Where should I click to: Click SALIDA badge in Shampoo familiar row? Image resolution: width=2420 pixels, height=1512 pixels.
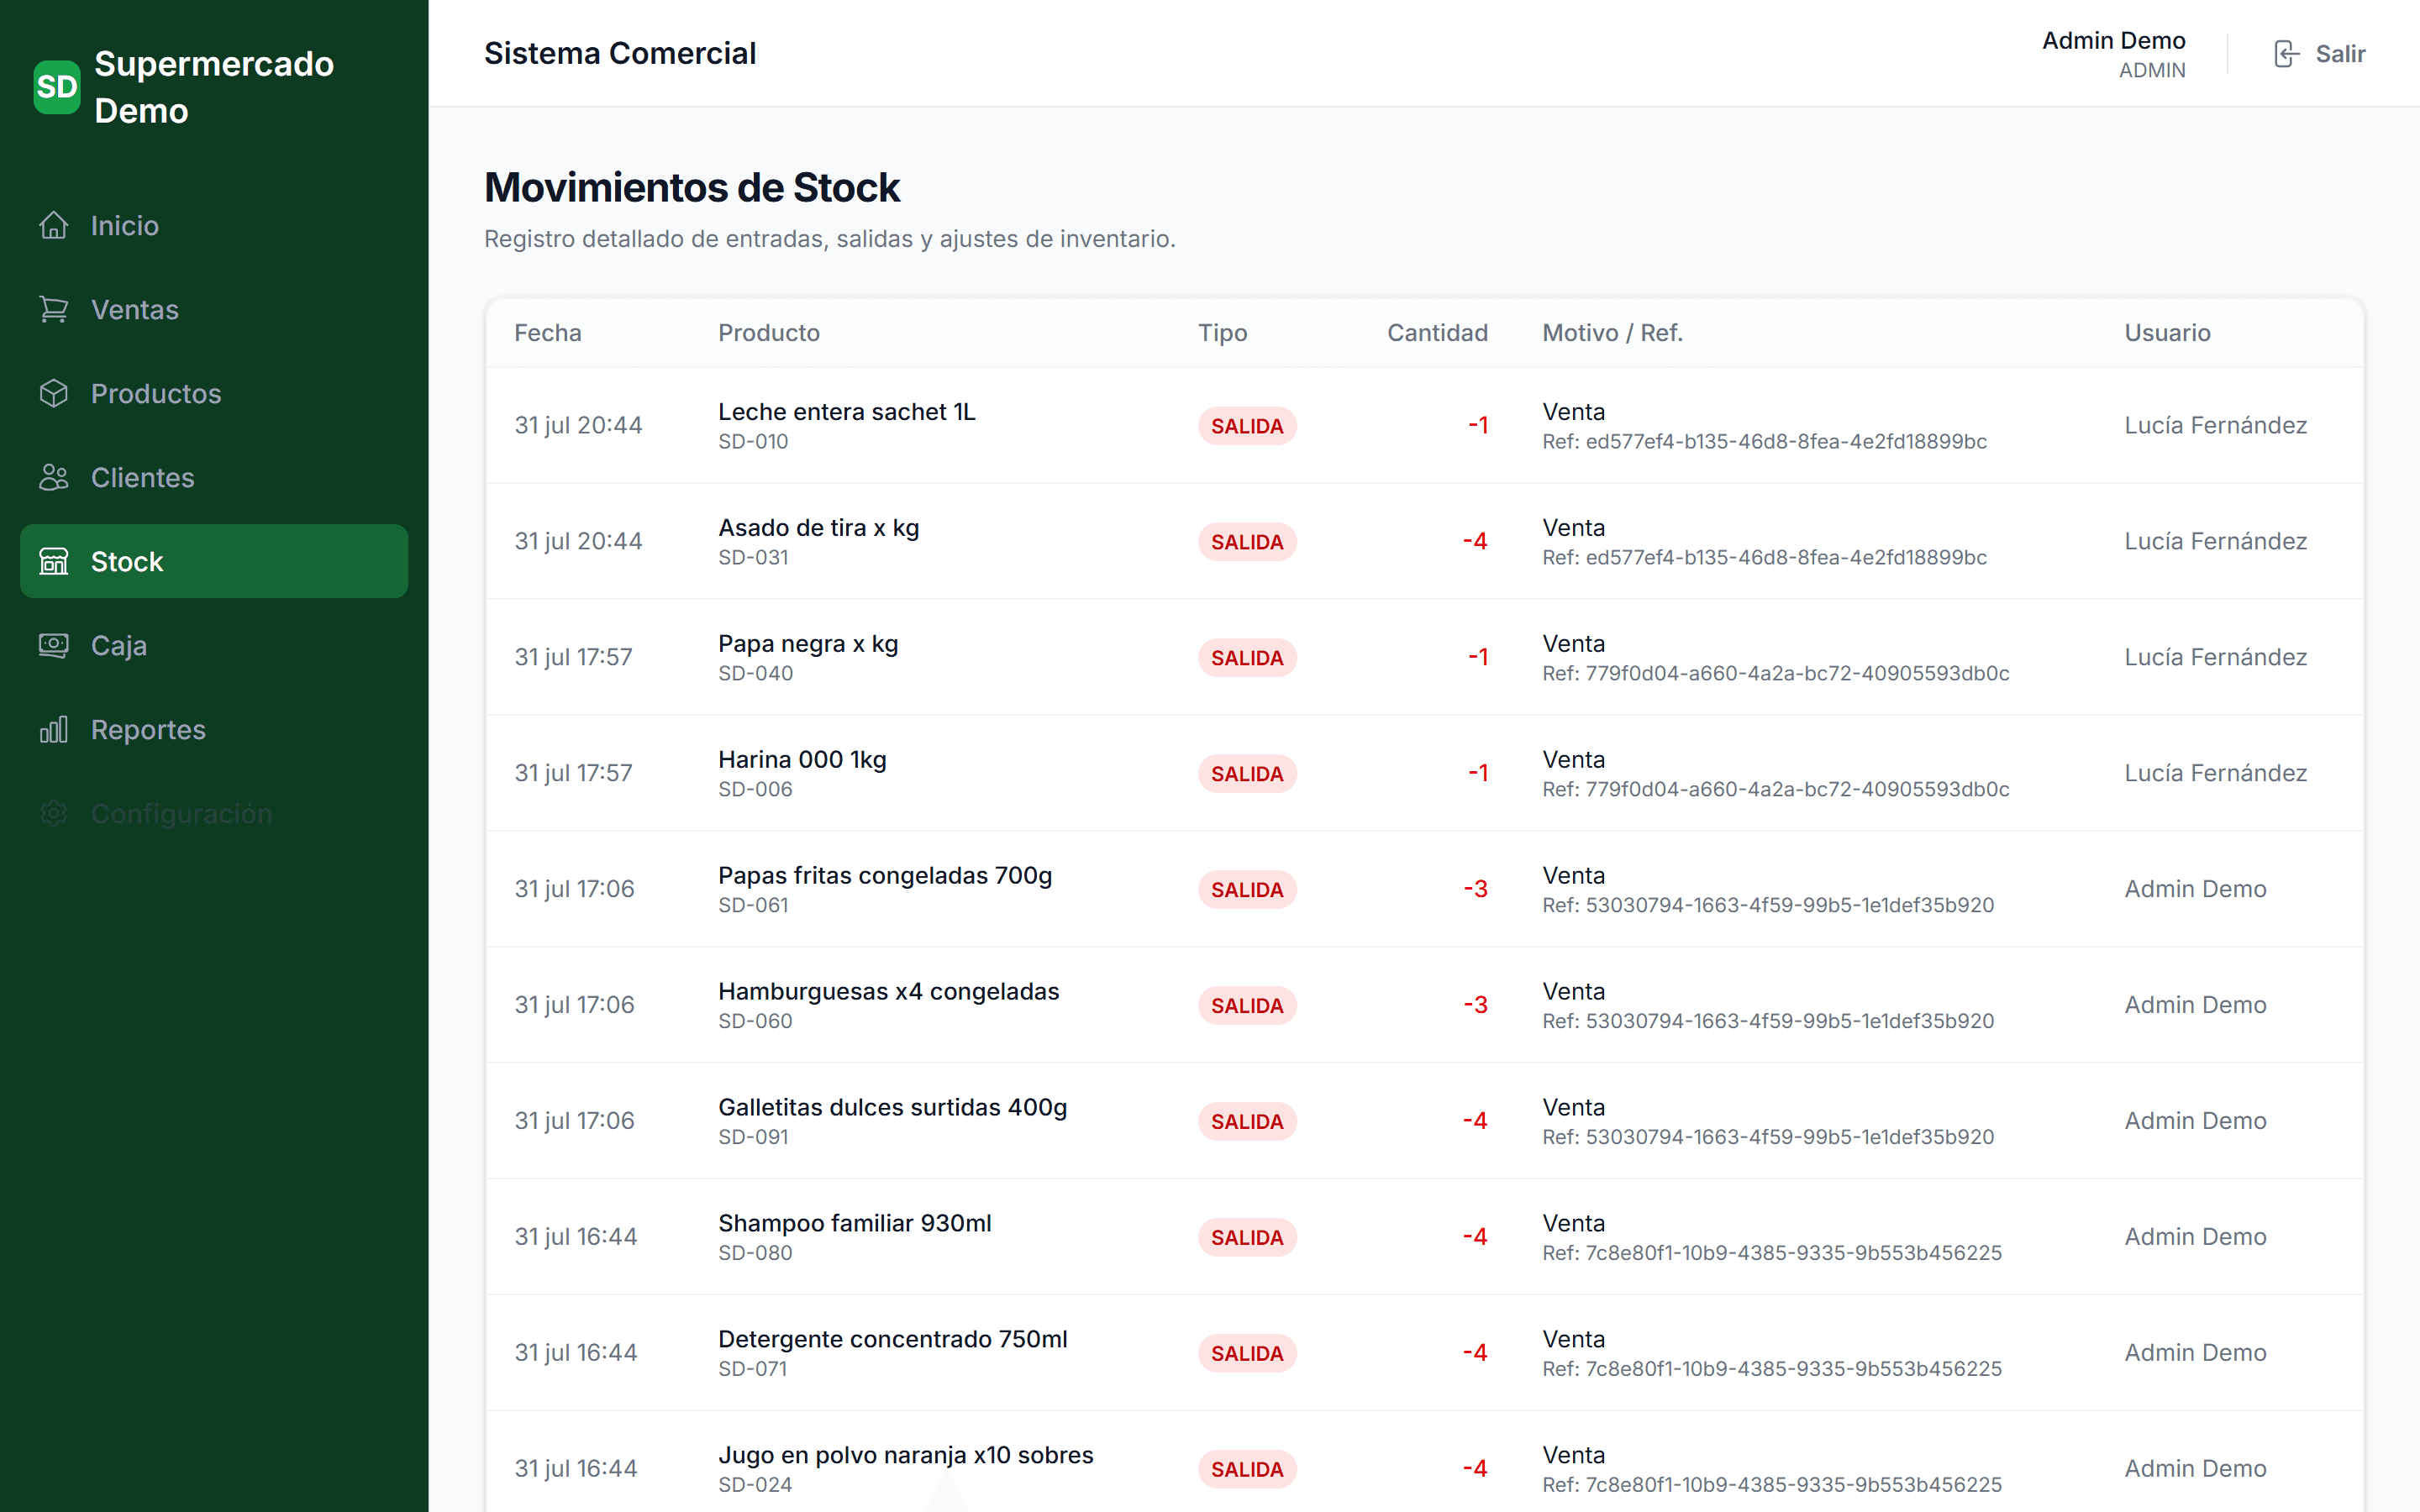pos(1247,1238)
